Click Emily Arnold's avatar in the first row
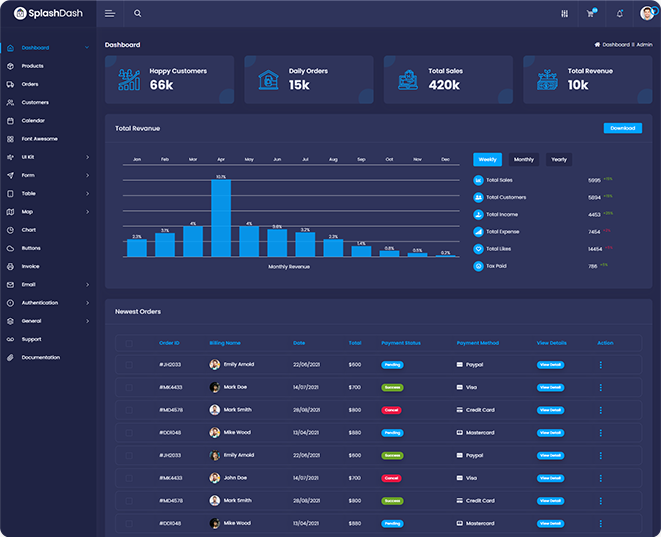The width and height of the screenshot is (661, 537). tap(215, 365)
